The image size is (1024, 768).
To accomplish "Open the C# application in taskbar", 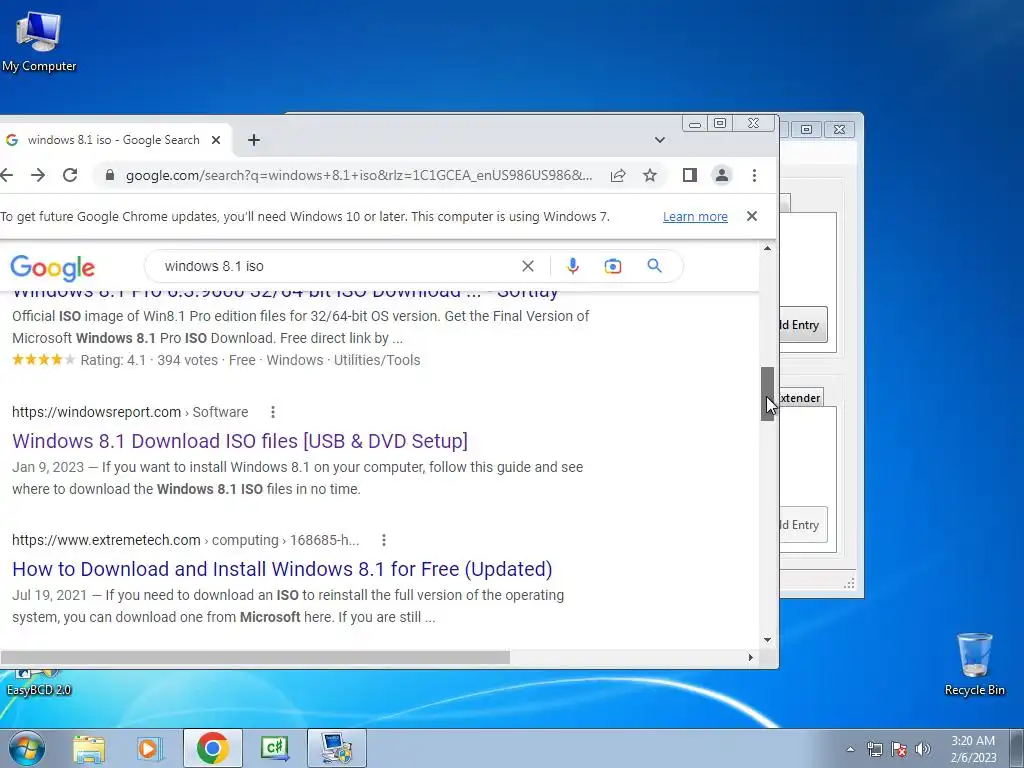I will point(274,748).
